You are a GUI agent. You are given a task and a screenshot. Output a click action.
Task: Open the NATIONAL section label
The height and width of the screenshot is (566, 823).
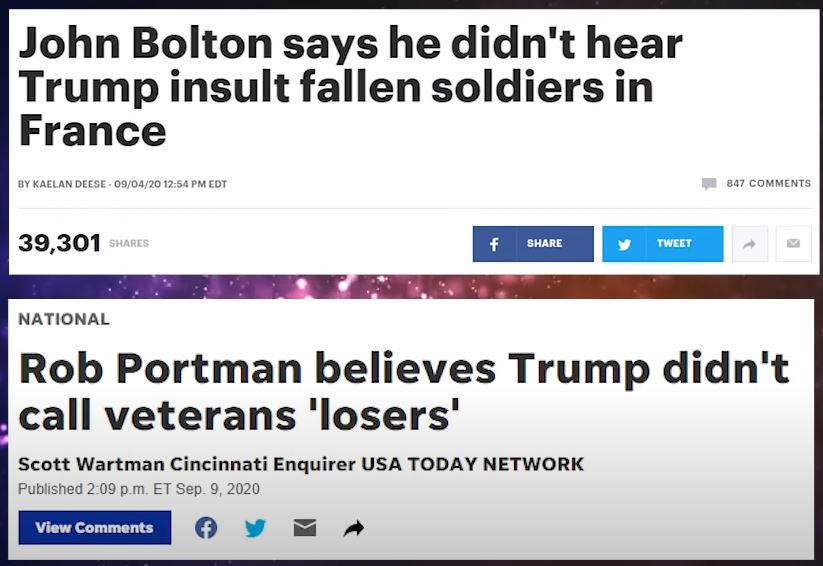click(64, 319)
